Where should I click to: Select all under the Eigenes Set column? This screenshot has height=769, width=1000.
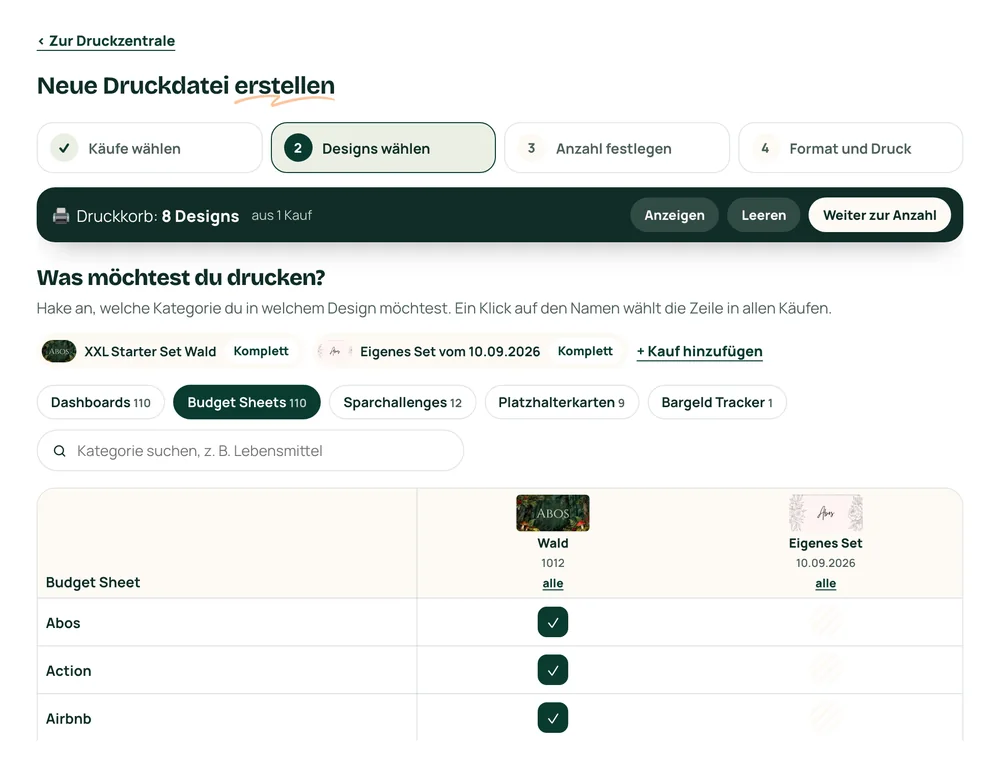point(825,583)
